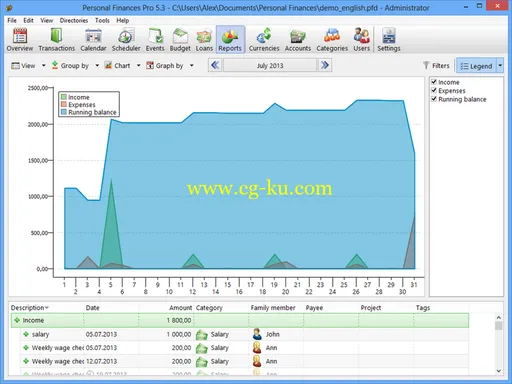Click the Description column sort arrow

(x=47, y=308)
